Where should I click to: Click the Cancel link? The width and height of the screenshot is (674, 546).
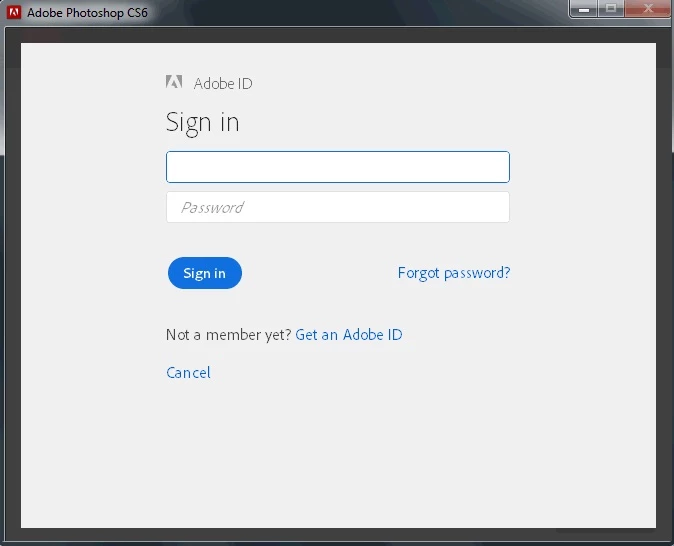click(x=188, y=373)
